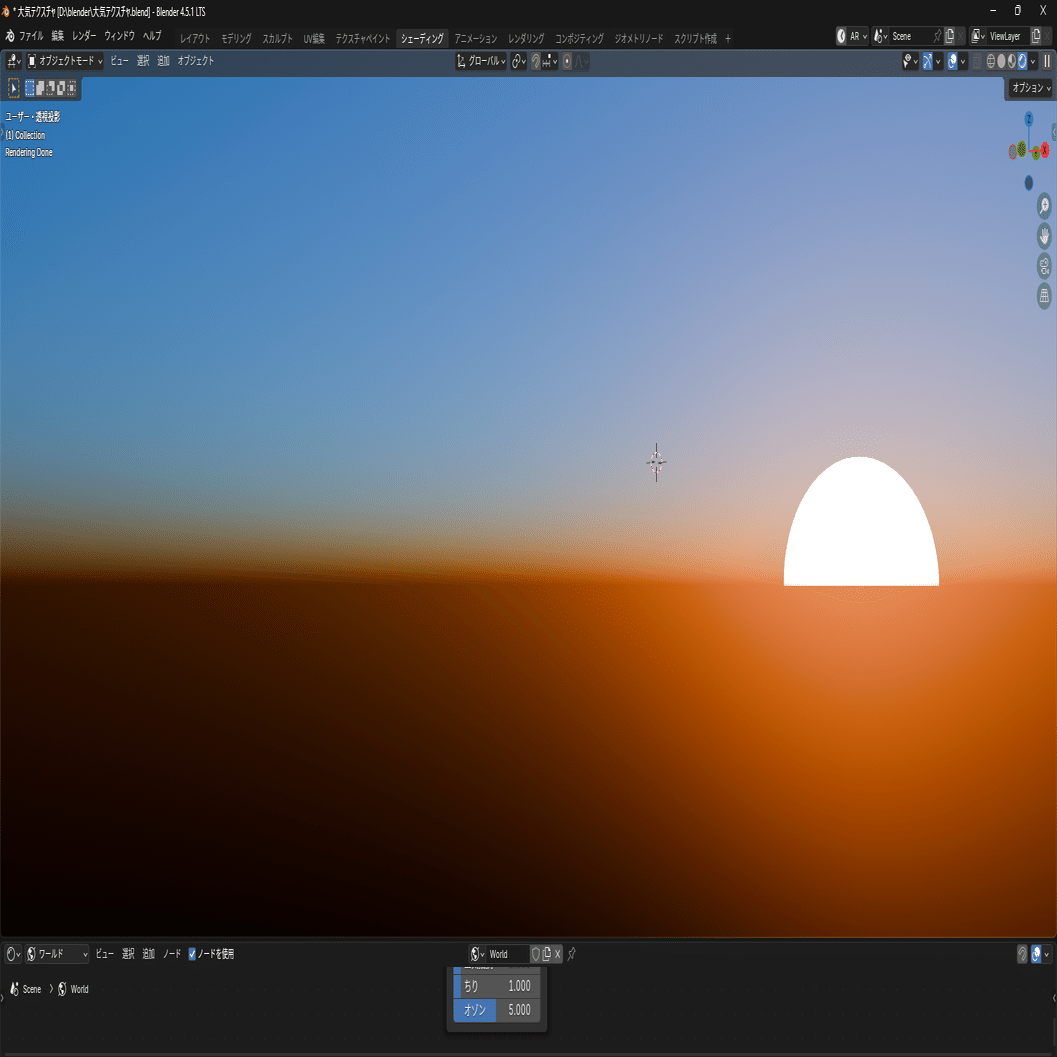The image size is (1057, 1057).
Task: Toggle viewport gizmos display
Action: tap(928, 61)
